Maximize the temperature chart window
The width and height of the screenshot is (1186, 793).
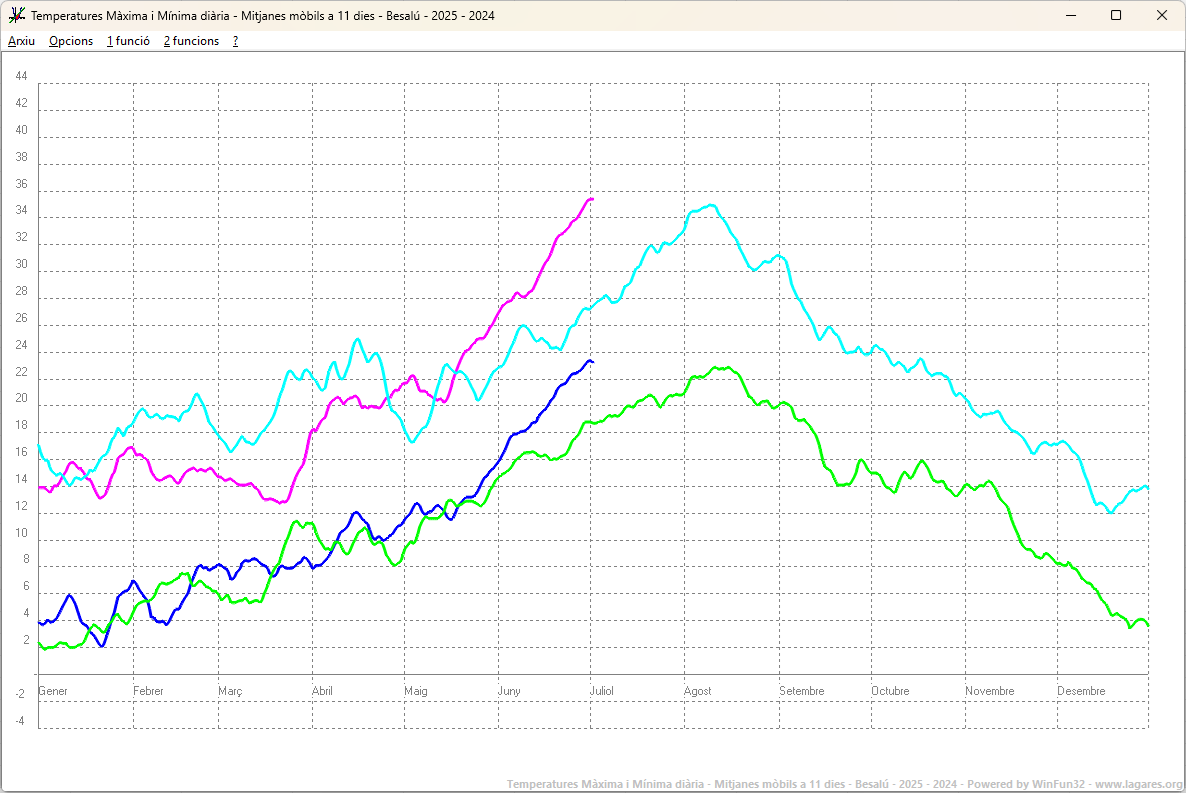click(1116, 15)
